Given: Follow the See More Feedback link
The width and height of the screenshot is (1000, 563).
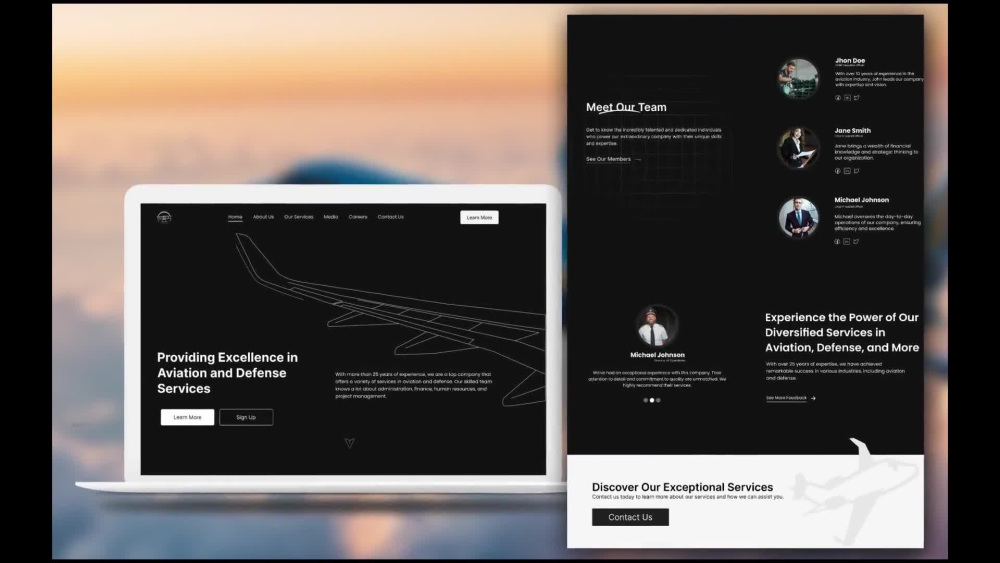Looking at the screenshot, I should pos(786,398).
